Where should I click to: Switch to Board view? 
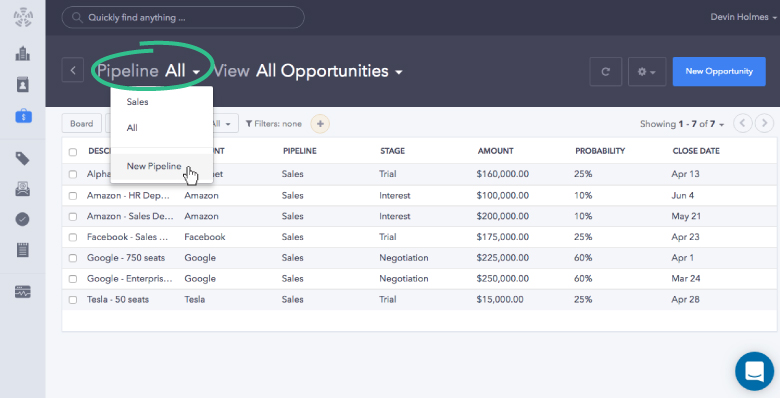click(82, 123)
